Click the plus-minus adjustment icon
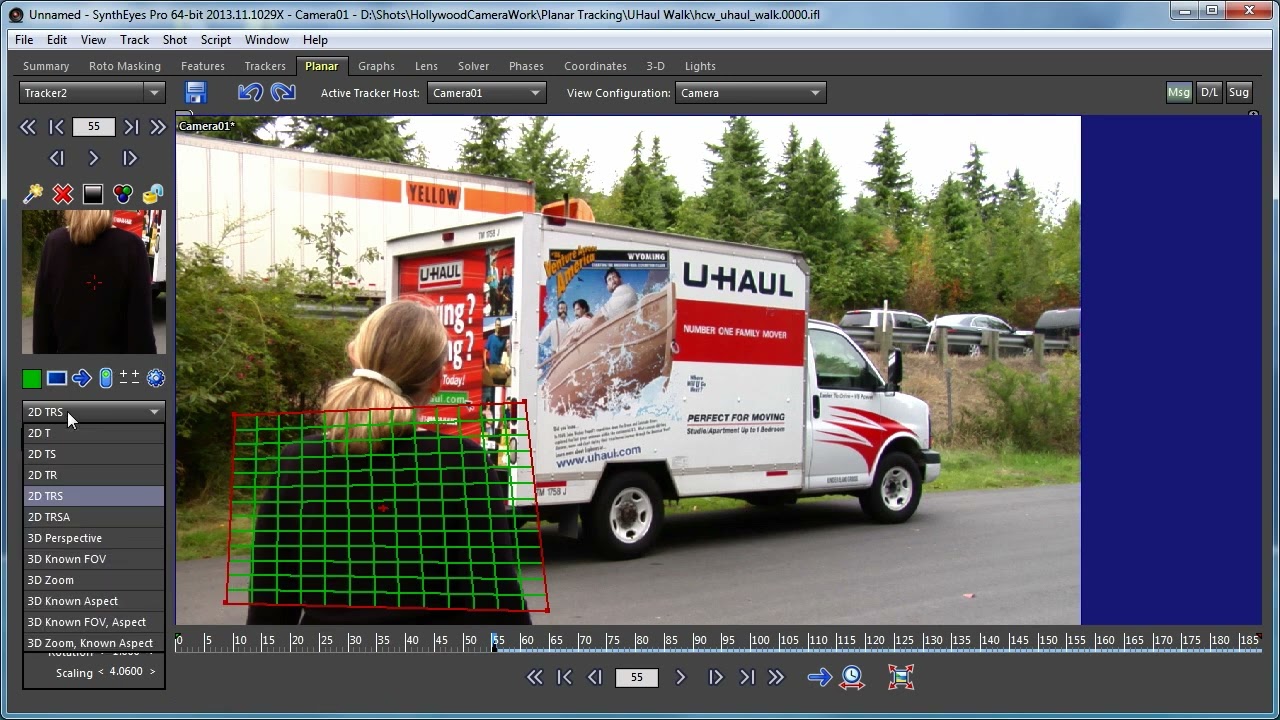 pos(130,377)
